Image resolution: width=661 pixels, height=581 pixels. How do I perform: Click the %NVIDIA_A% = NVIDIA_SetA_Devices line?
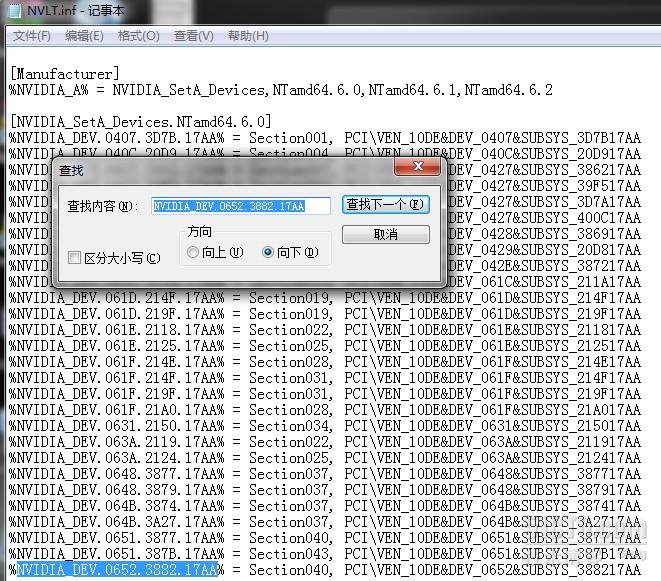(x=281, y=90)
